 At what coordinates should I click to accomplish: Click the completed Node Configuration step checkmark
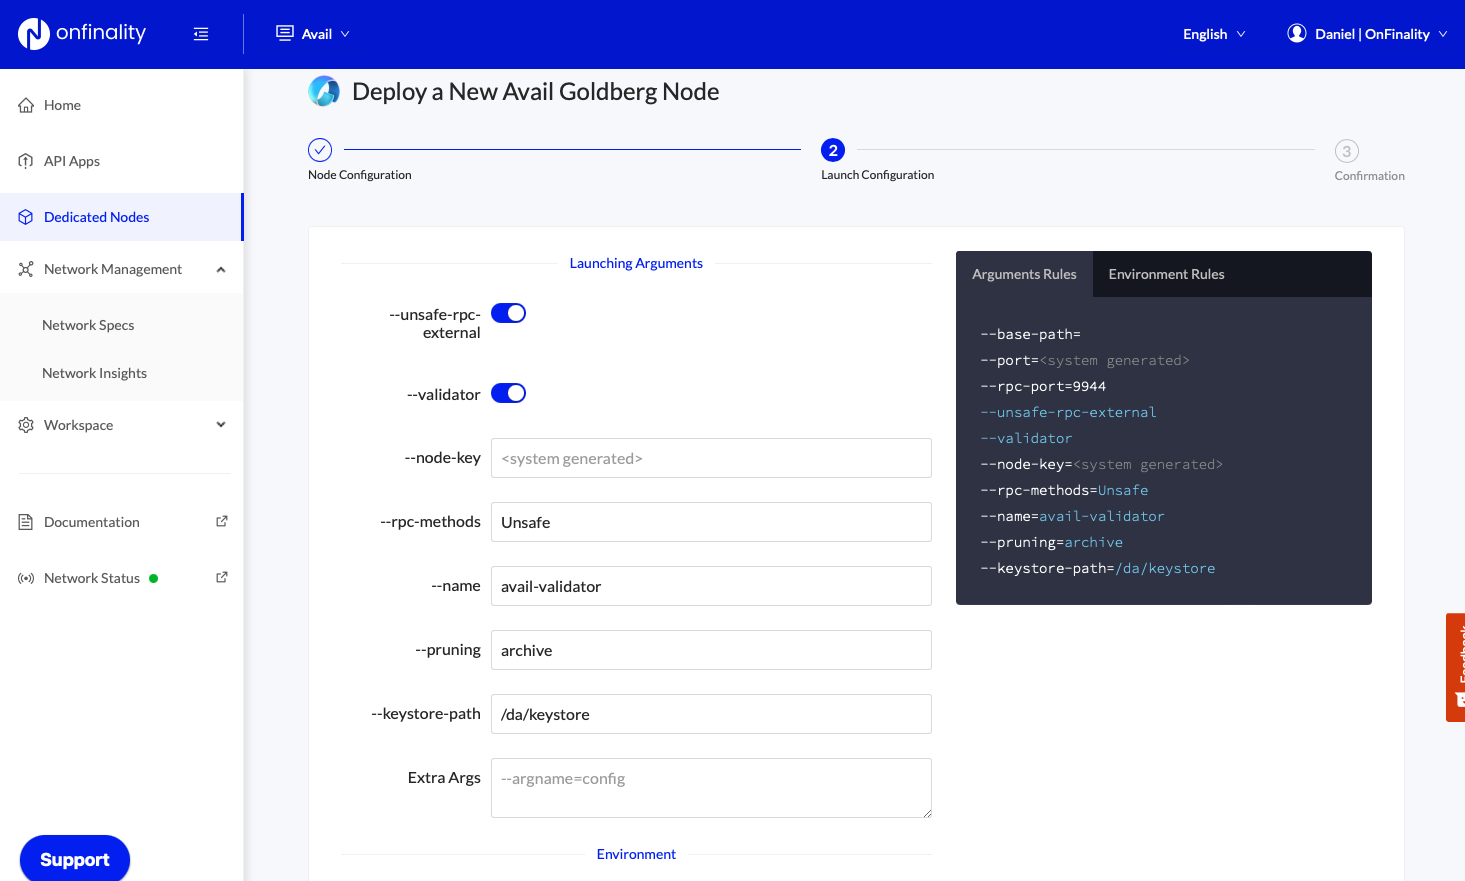coord(320,150)
